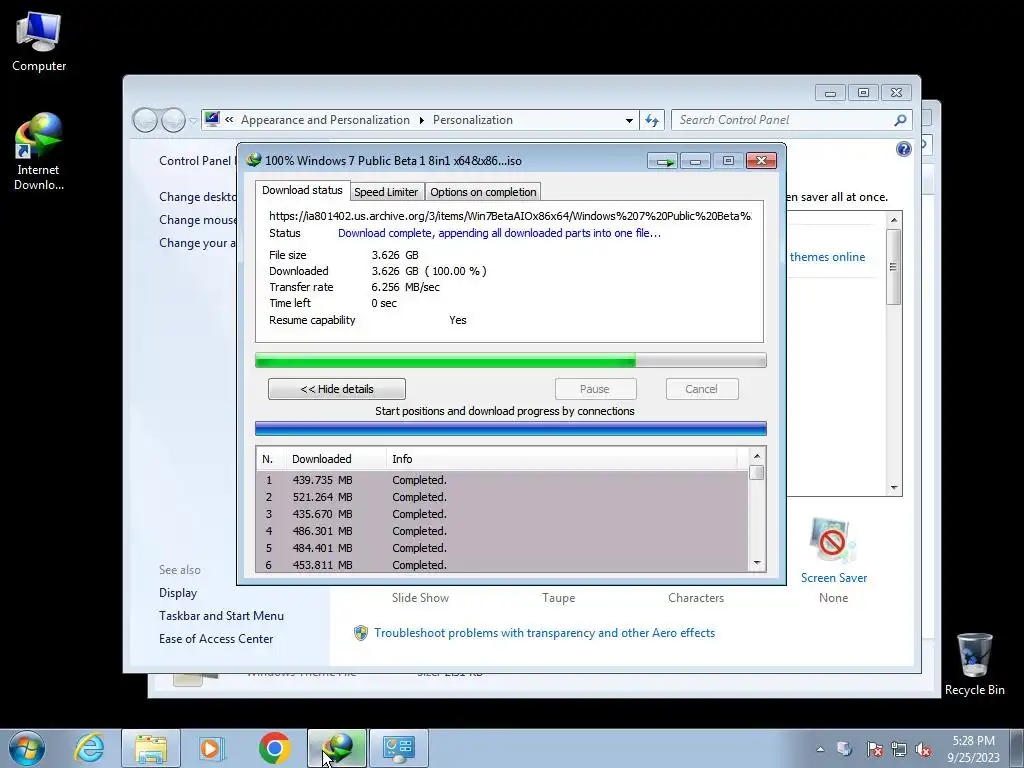Image resolution: width=1024 pixels, height=768 pixels.
Task: Open Display link under See also
Action: point(178,593)
